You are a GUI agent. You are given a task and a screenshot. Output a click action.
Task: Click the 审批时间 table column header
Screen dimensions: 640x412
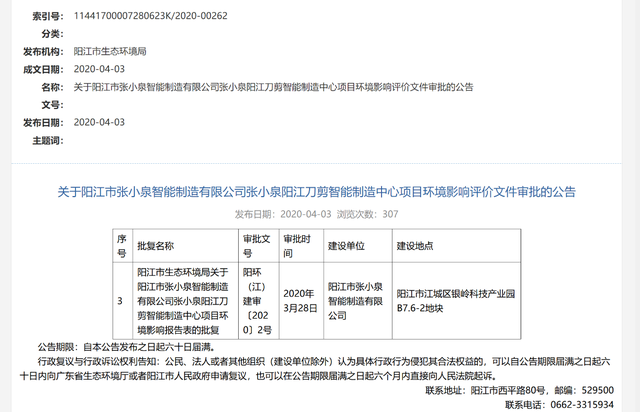tap(297, 244)
